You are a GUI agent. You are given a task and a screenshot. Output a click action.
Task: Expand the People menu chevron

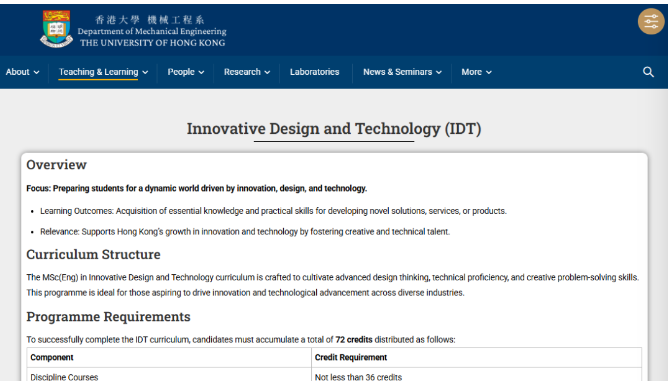[202, 72]
